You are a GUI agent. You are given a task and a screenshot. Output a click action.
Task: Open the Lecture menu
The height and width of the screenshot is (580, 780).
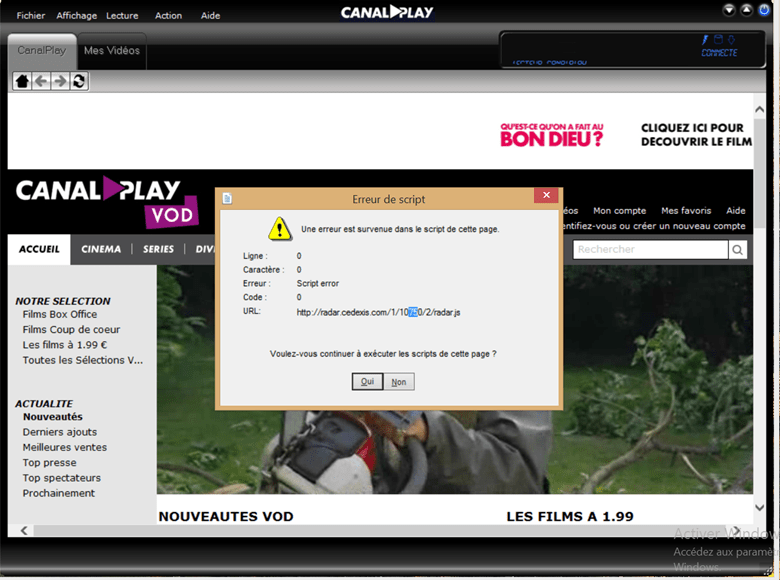click(x=122, y=16)
